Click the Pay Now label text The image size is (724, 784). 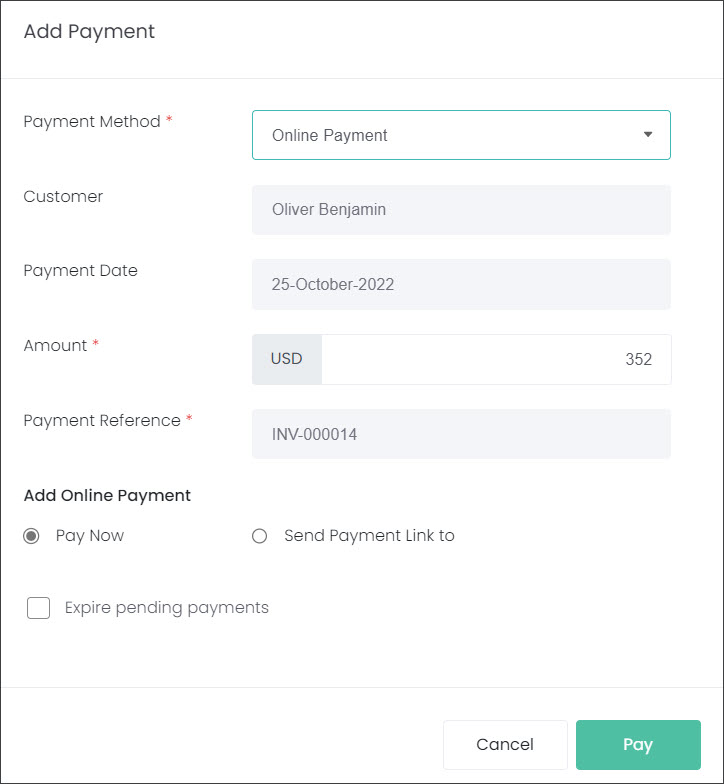[x=90, y=536]
